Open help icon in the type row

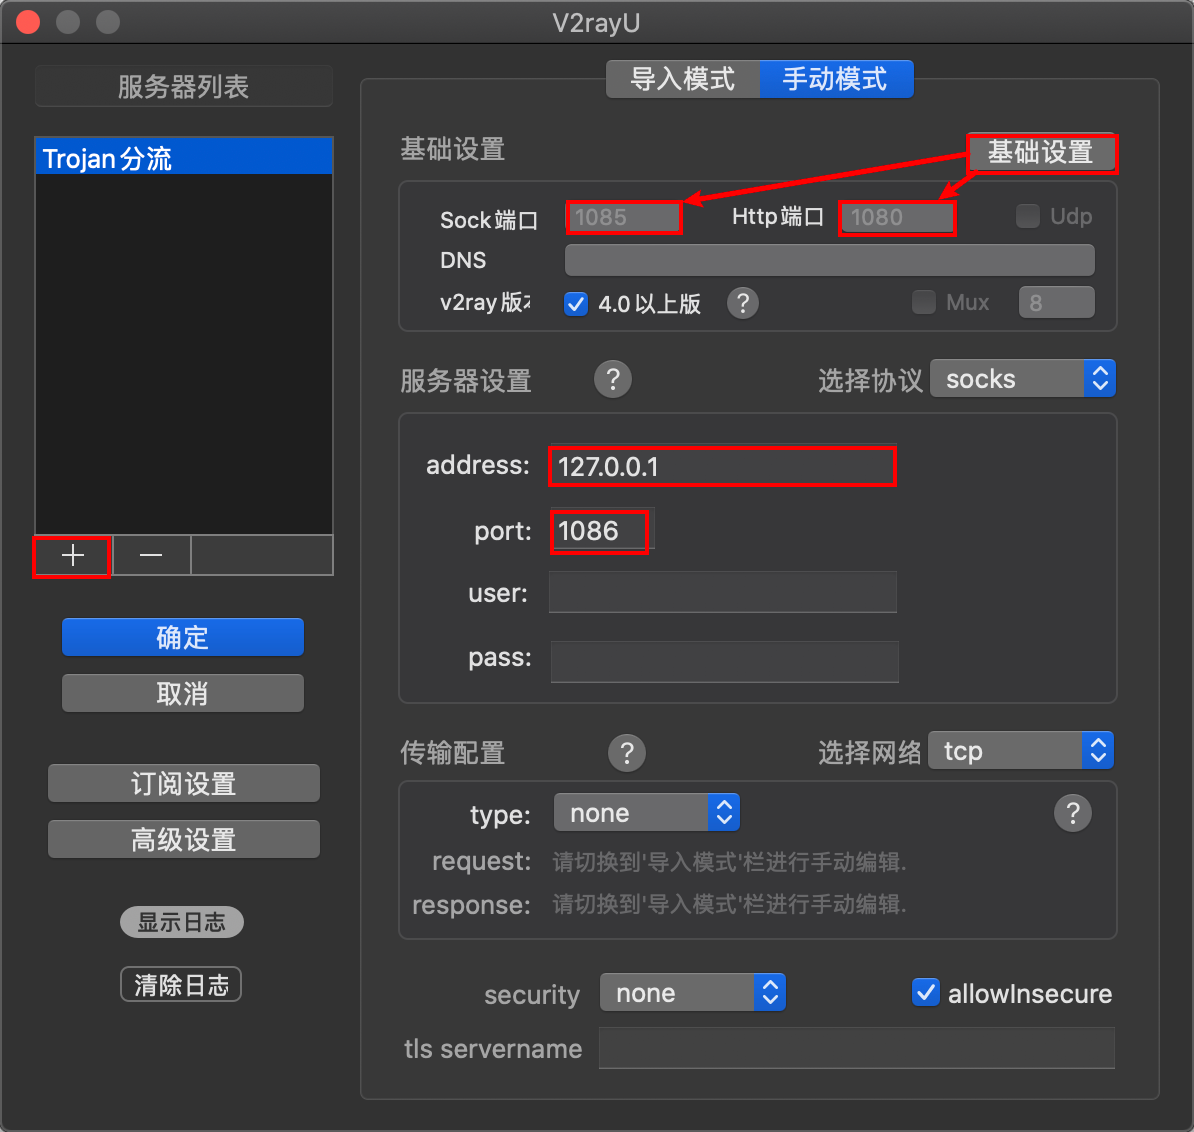click(x=1073, y=813)
